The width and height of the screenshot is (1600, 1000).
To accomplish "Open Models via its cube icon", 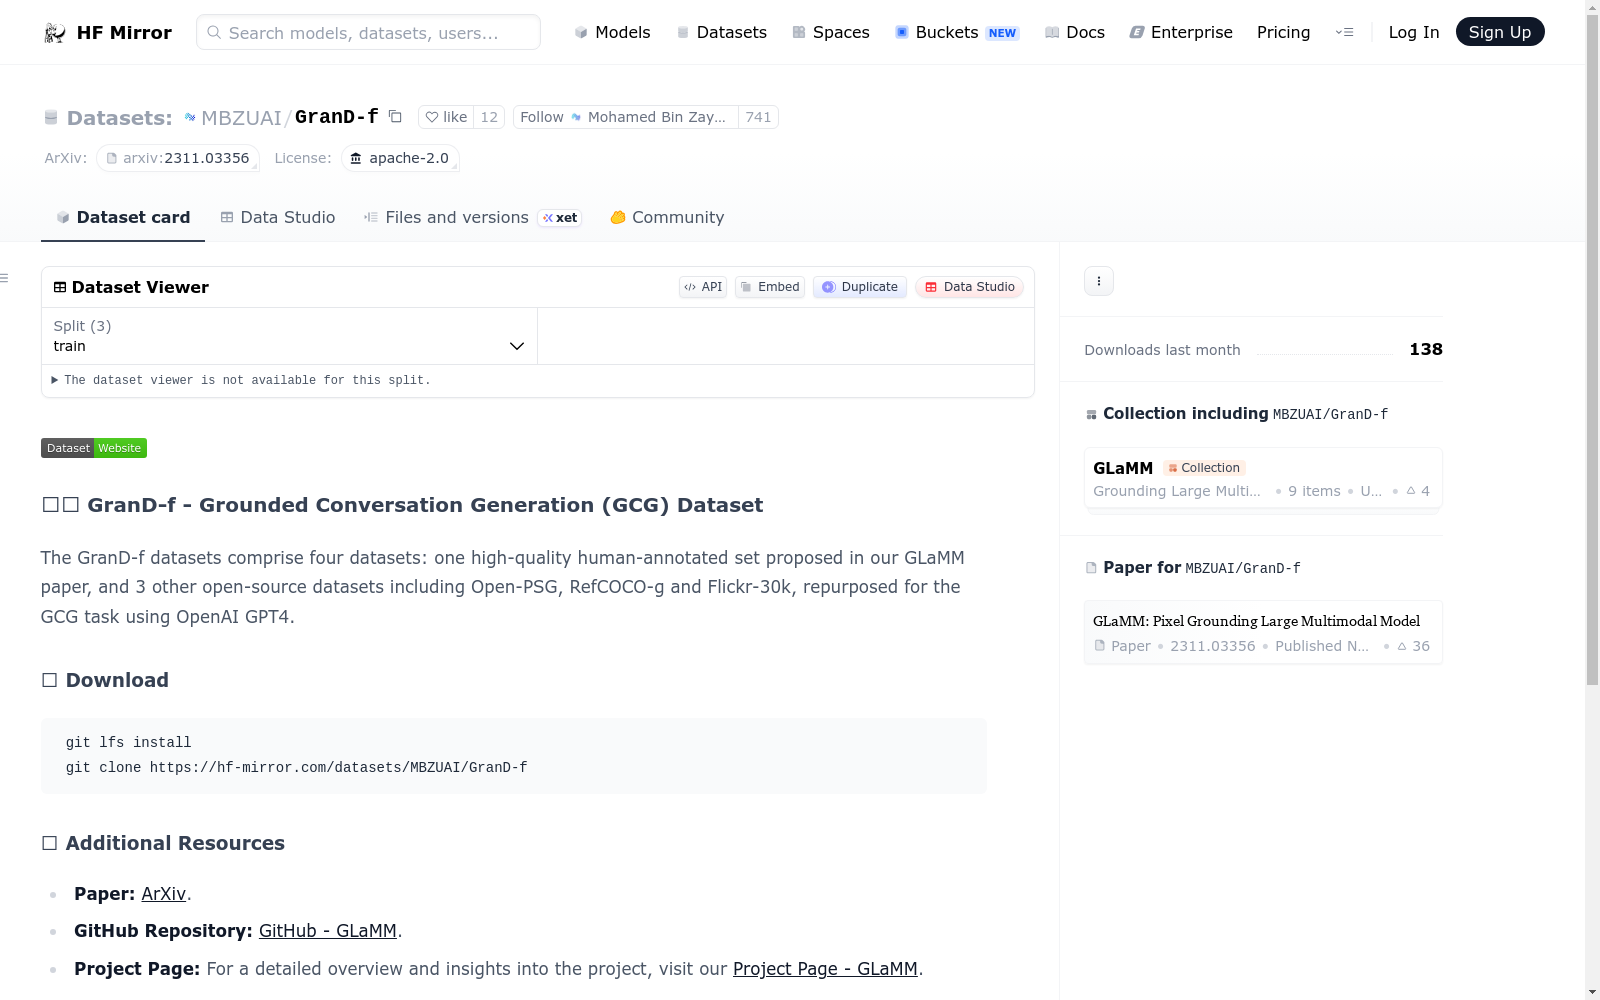I will click(x=581, y=33).
